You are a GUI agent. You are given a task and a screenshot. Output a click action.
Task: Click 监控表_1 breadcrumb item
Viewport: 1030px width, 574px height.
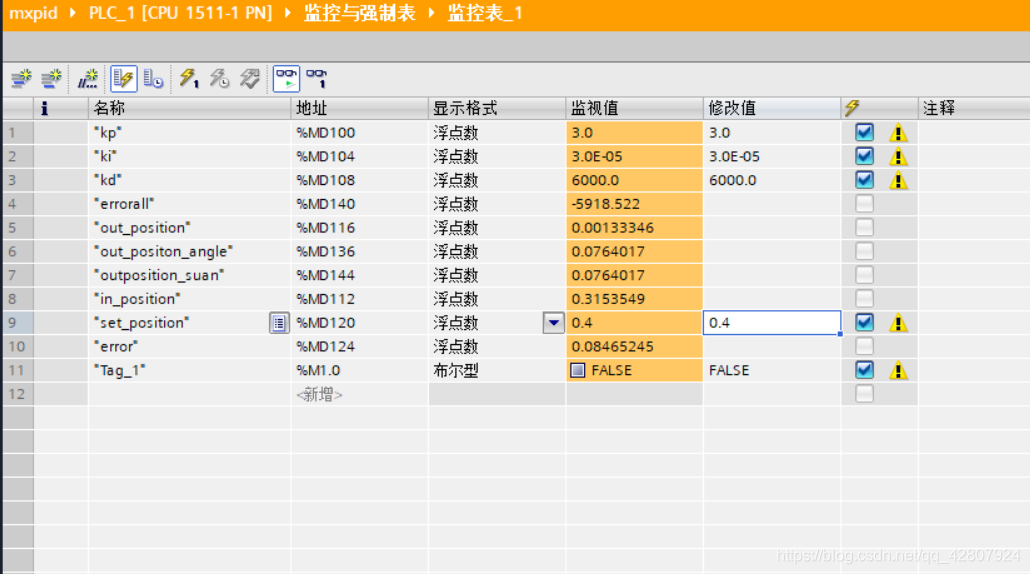[485, 12]
